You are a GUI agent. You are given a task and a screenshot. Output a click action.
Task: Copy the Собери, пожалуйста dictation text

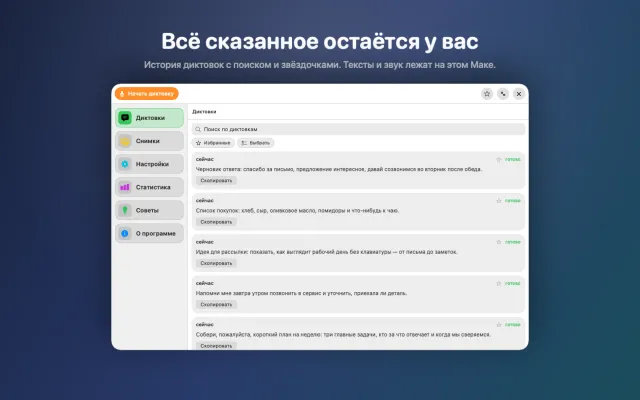tap(216, 346)
